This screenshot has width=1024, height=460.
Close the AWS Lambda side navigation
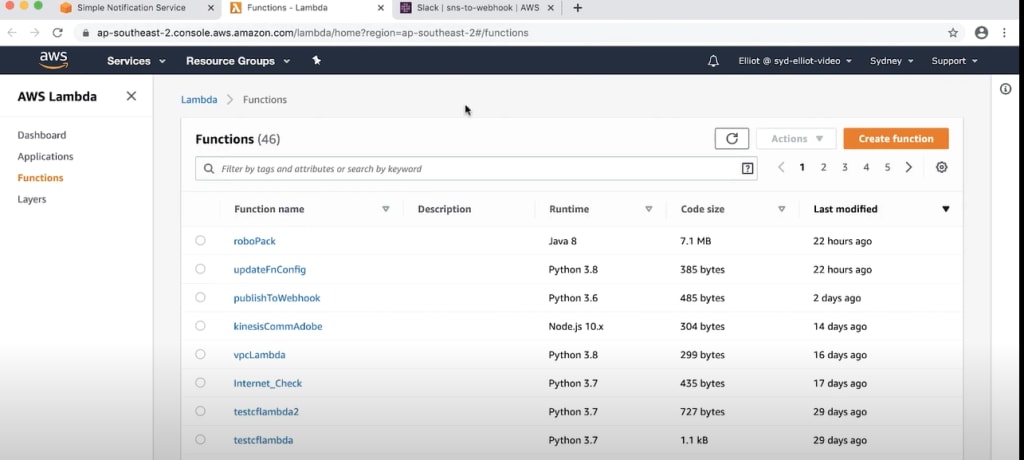tap(131, 96)
